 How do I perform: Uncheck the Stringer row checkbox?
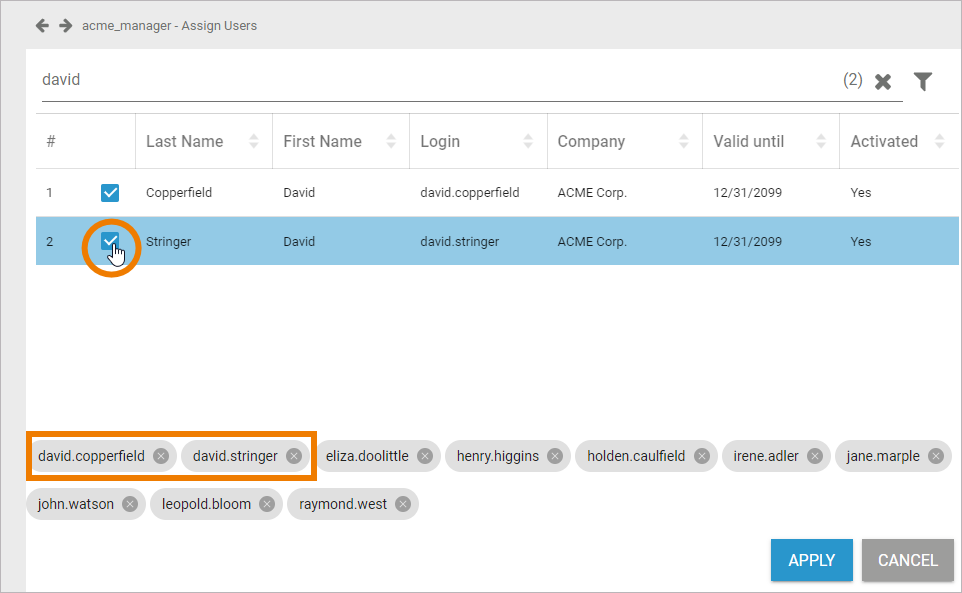click(x=110, y=241)
